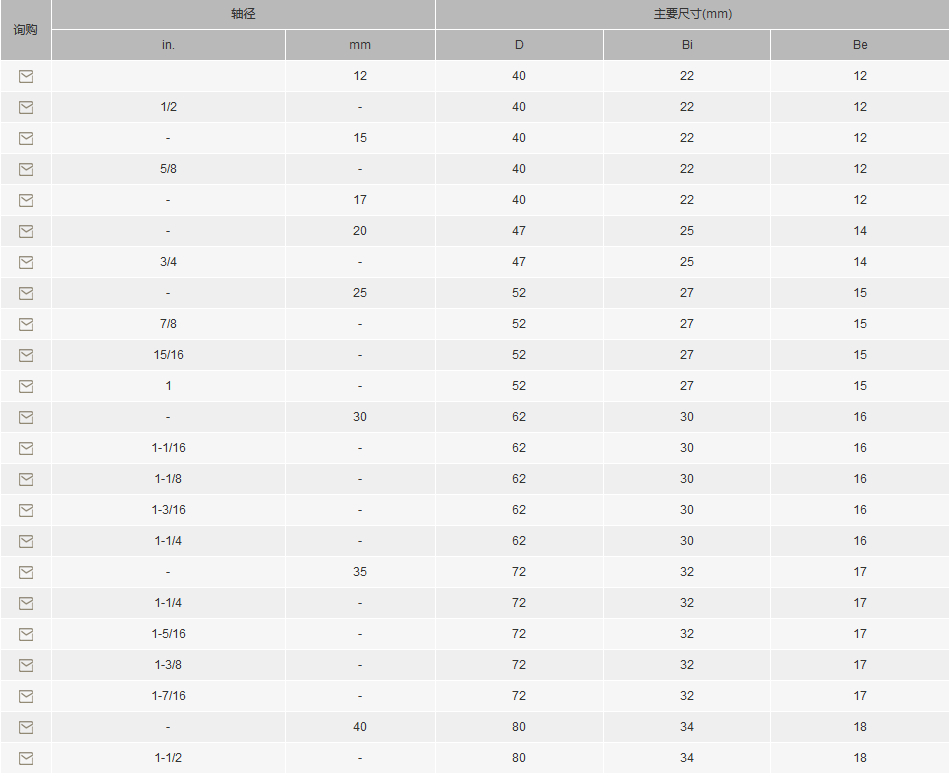Click inquiry envelope for 35 mm row
Screen dimensions: 949x777
(x=26, y=572)
